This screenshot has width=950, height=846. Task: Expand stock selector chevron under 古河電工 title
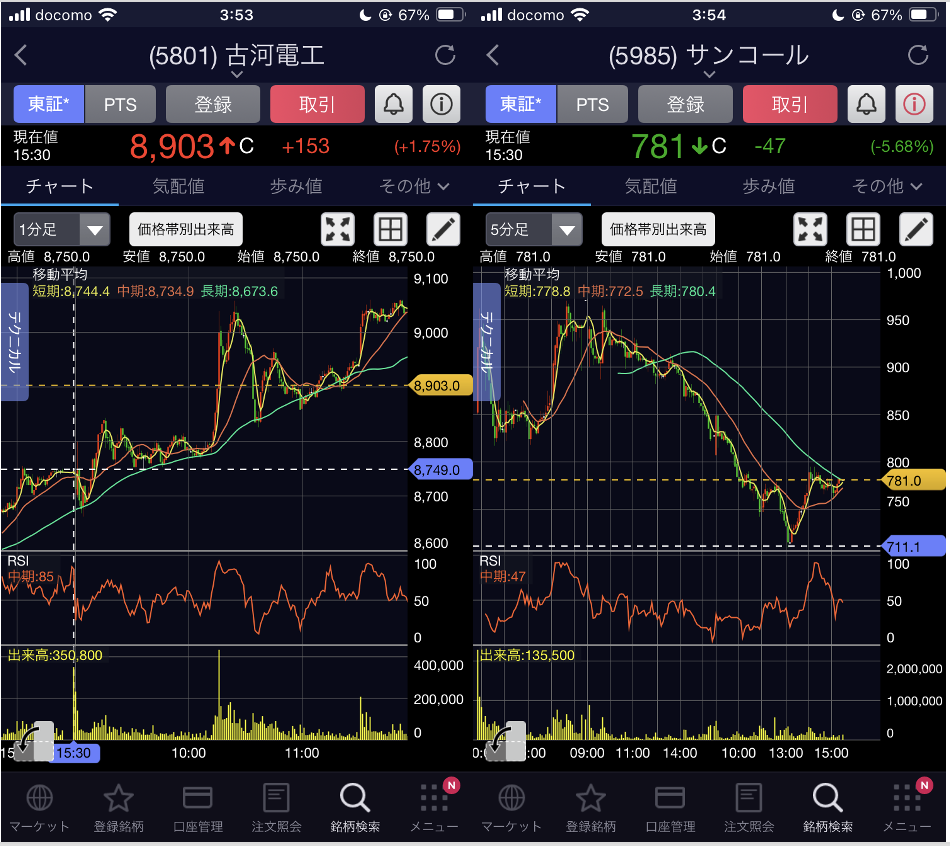237,74
